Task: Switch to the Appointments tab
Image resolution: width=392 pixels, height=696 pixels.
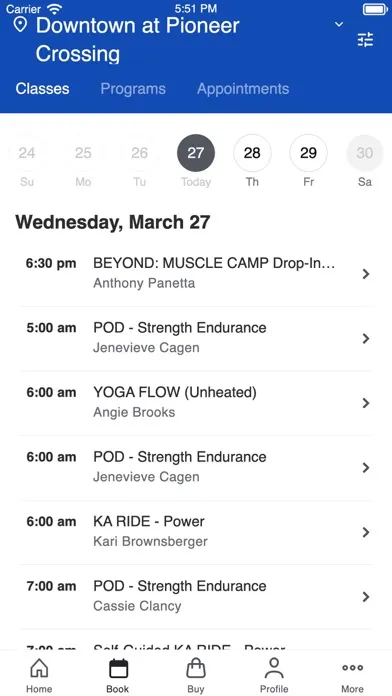Action: click(243, 89)
